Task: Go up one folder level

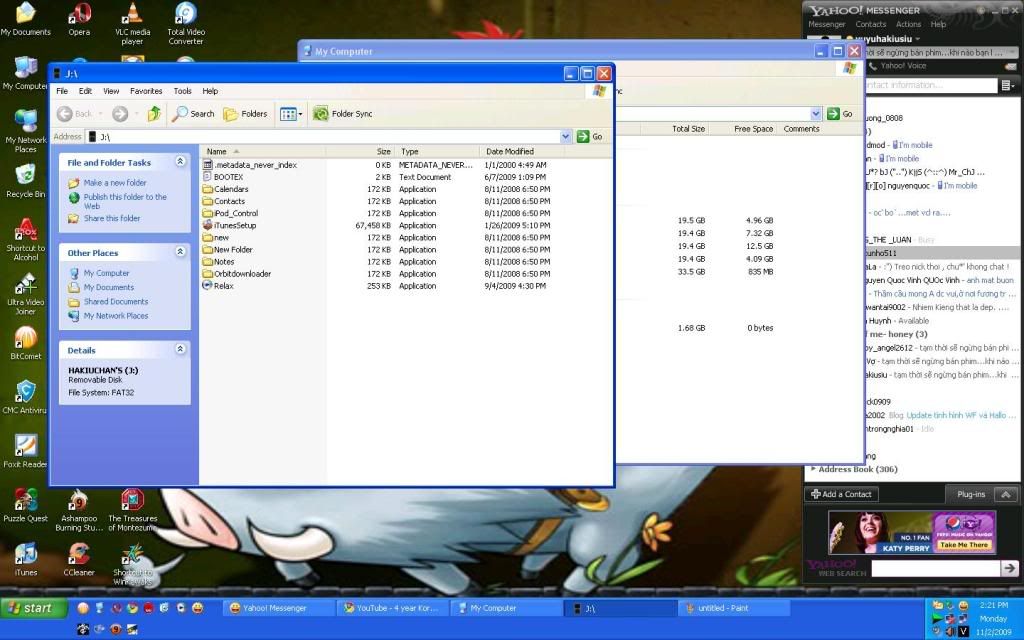Action: tap(154, 114)
